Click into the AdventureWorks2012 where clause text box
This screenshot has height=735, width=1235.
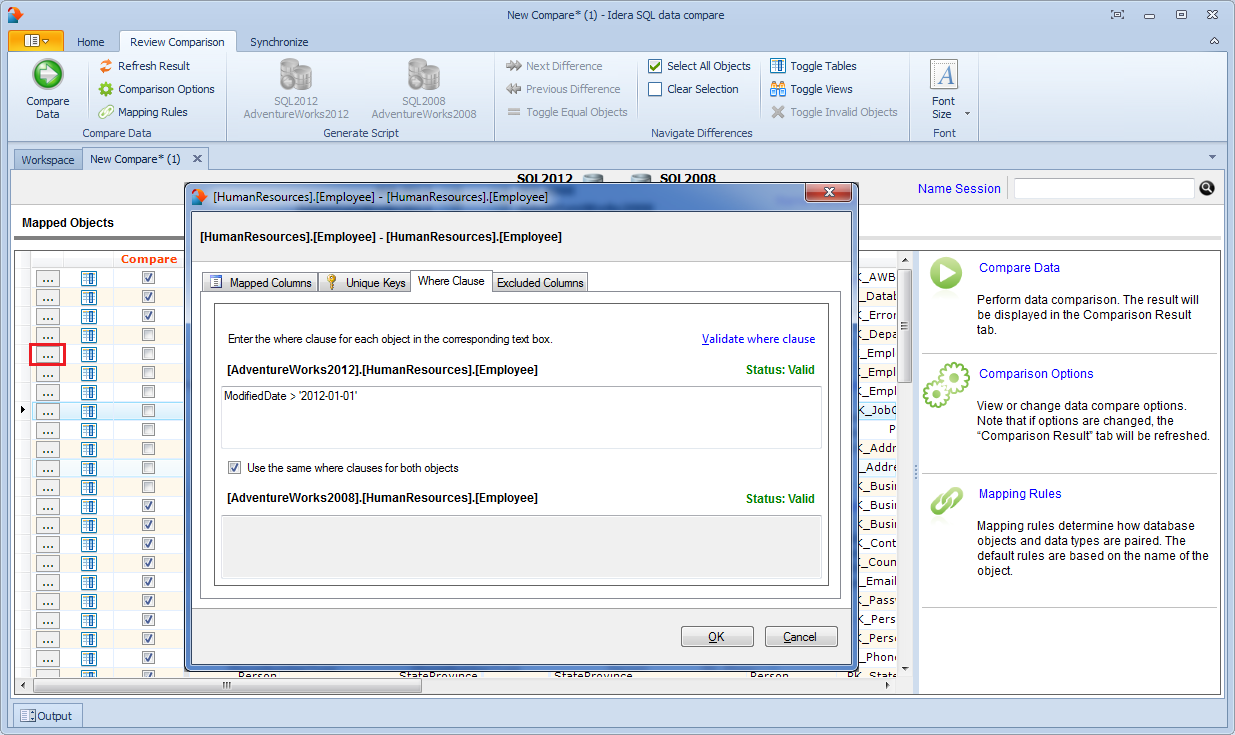(521, 417)
